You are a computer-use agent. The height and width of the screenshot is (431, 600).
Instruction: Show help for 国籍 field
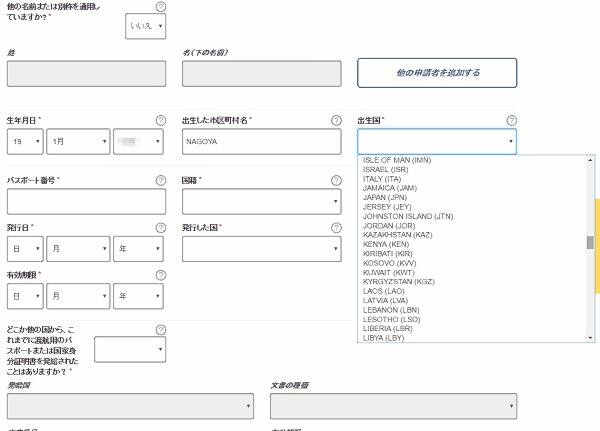pyautogui.click(x=336, y=180)
